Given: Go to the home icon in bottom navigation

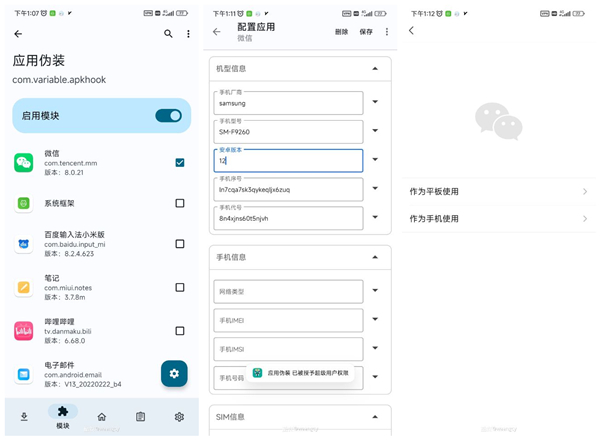Looking at the screenshot, I should [x=101, y=416].
